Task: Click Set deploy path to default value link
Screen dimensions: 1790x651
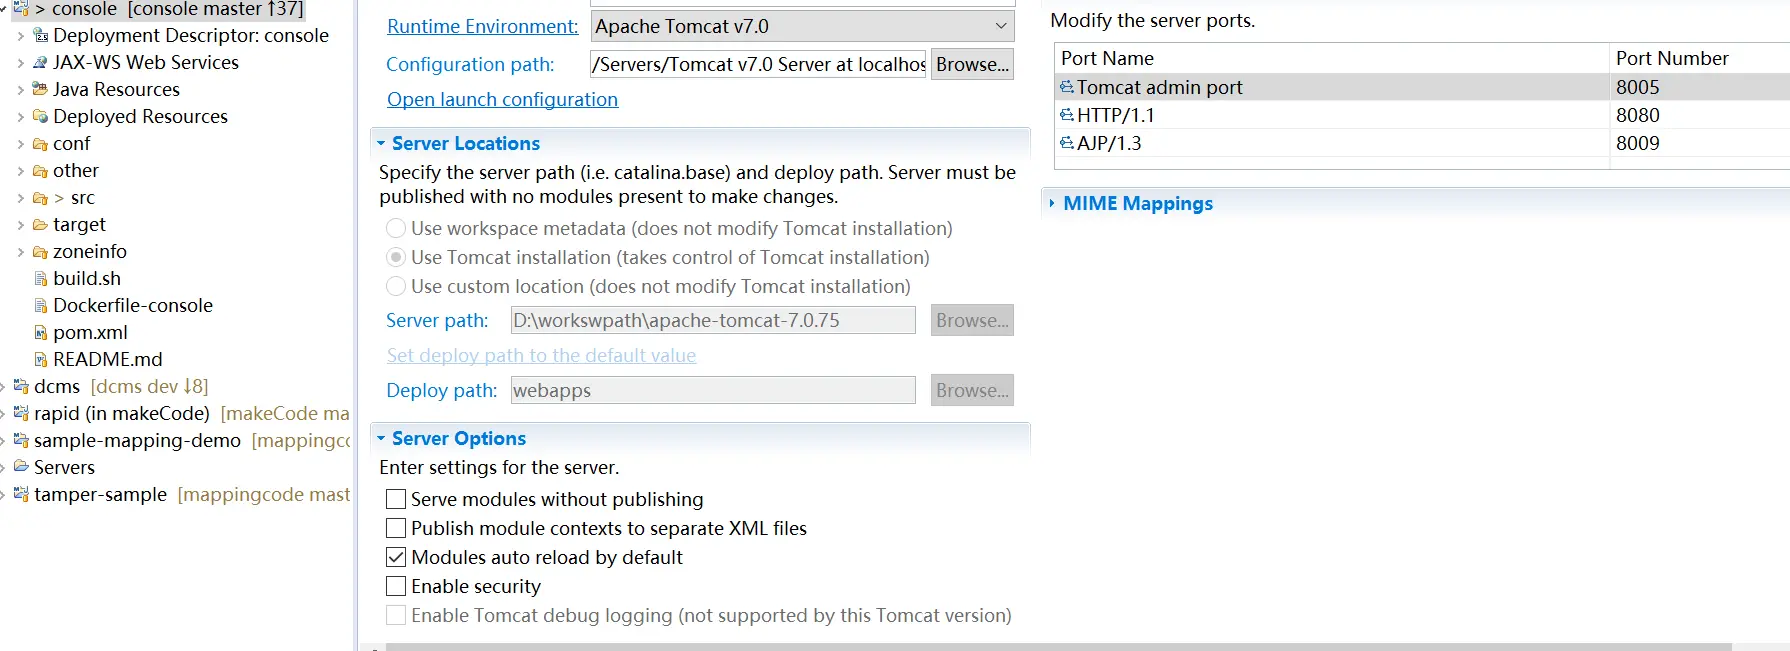Action: 541,355
